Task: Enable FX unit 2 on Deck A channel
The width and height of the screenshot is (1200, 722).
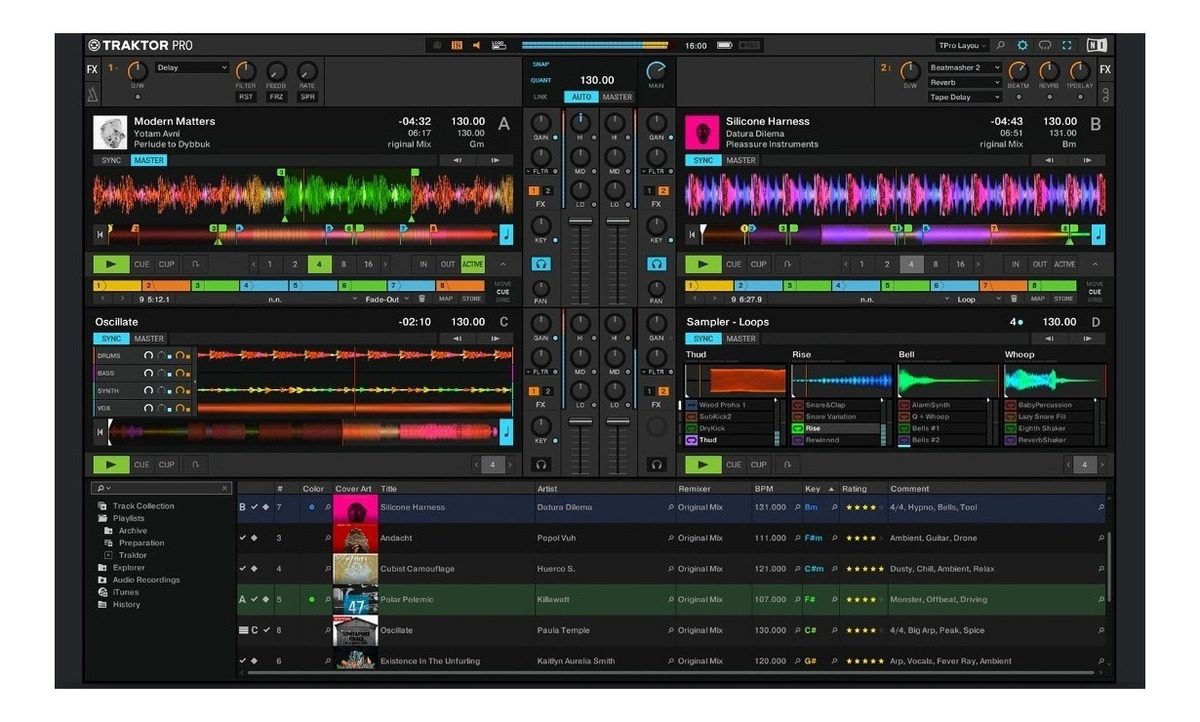Action: 549,190
